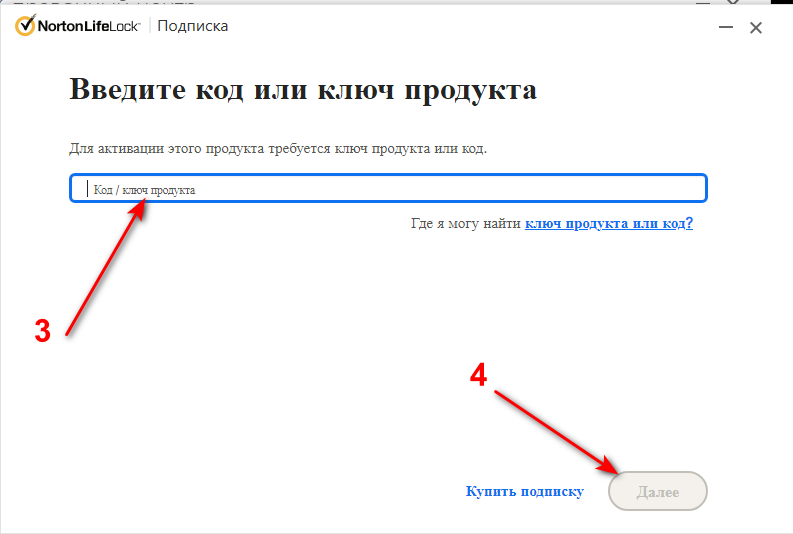Image resolution: width=793 pixels, height=534 pixels.
Task: Click the heading "Введите код или ключ продукта"
Action: [x=303, y=90]
